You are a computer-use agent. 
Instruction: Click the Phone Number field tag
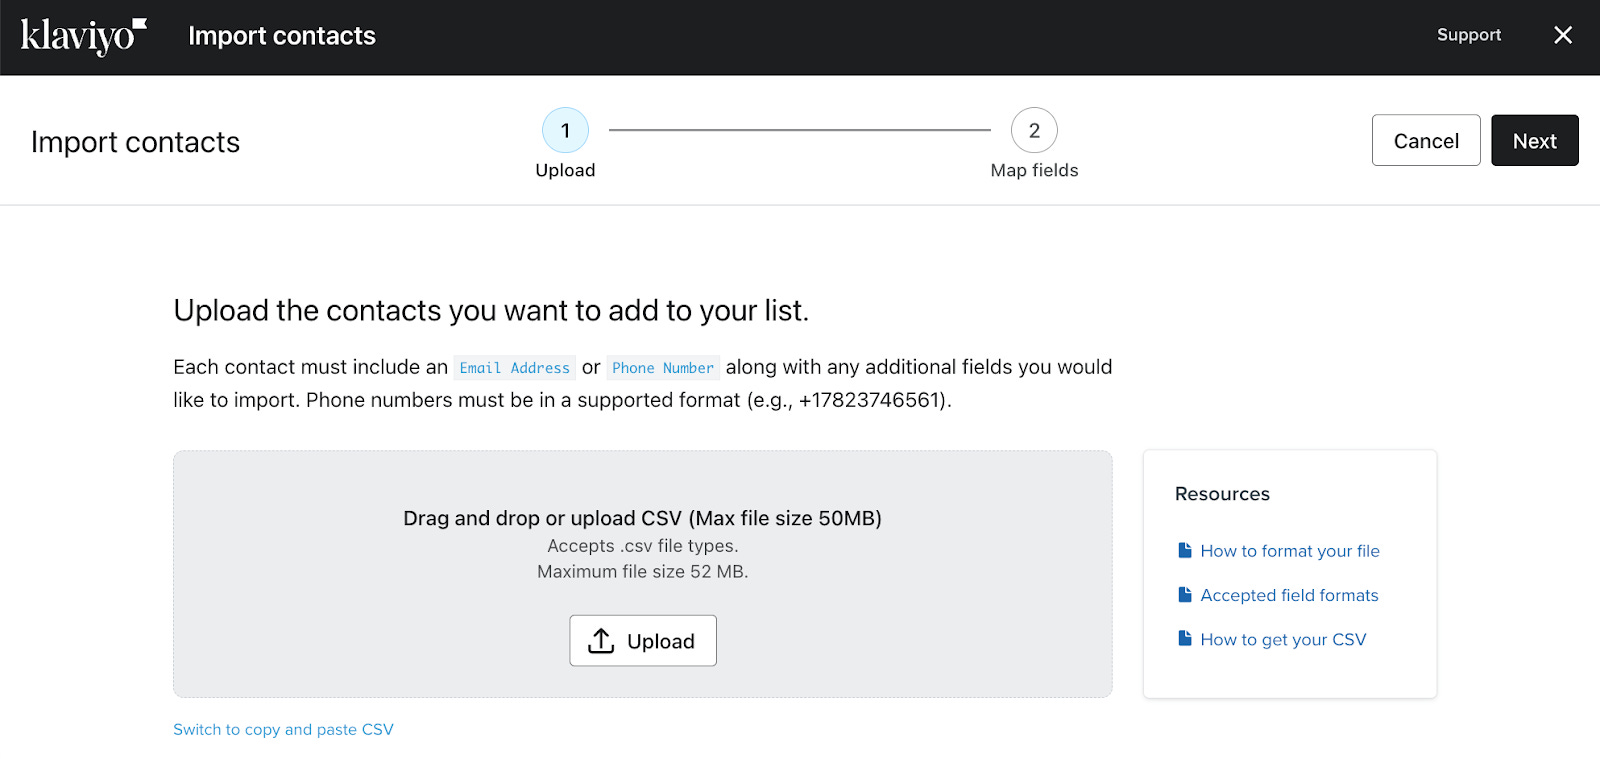click(663, 368)
